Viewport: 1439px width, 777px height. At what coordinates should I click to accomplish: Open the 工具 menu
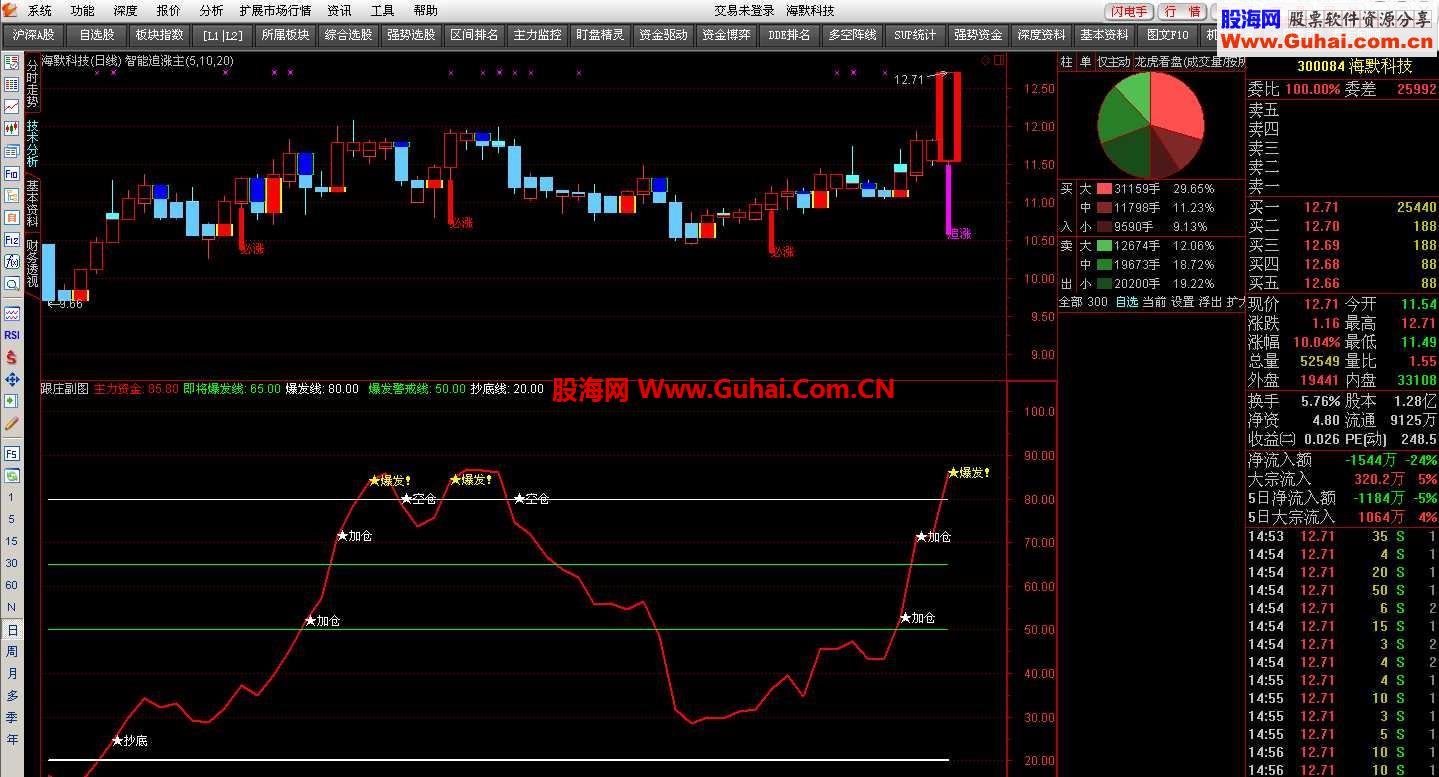click(383, 11)
